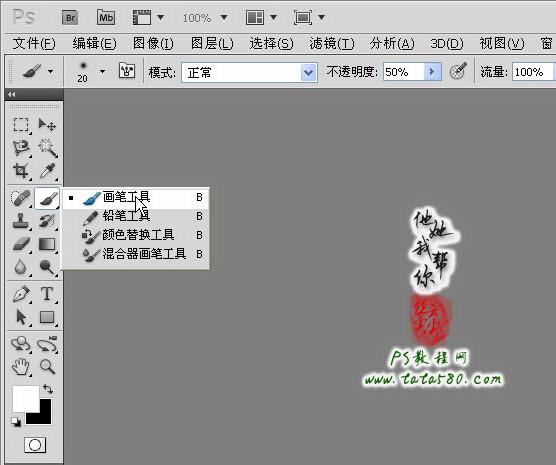Click the white foreground color swatch
Screen dimensions: 556x465
[25, 398]
